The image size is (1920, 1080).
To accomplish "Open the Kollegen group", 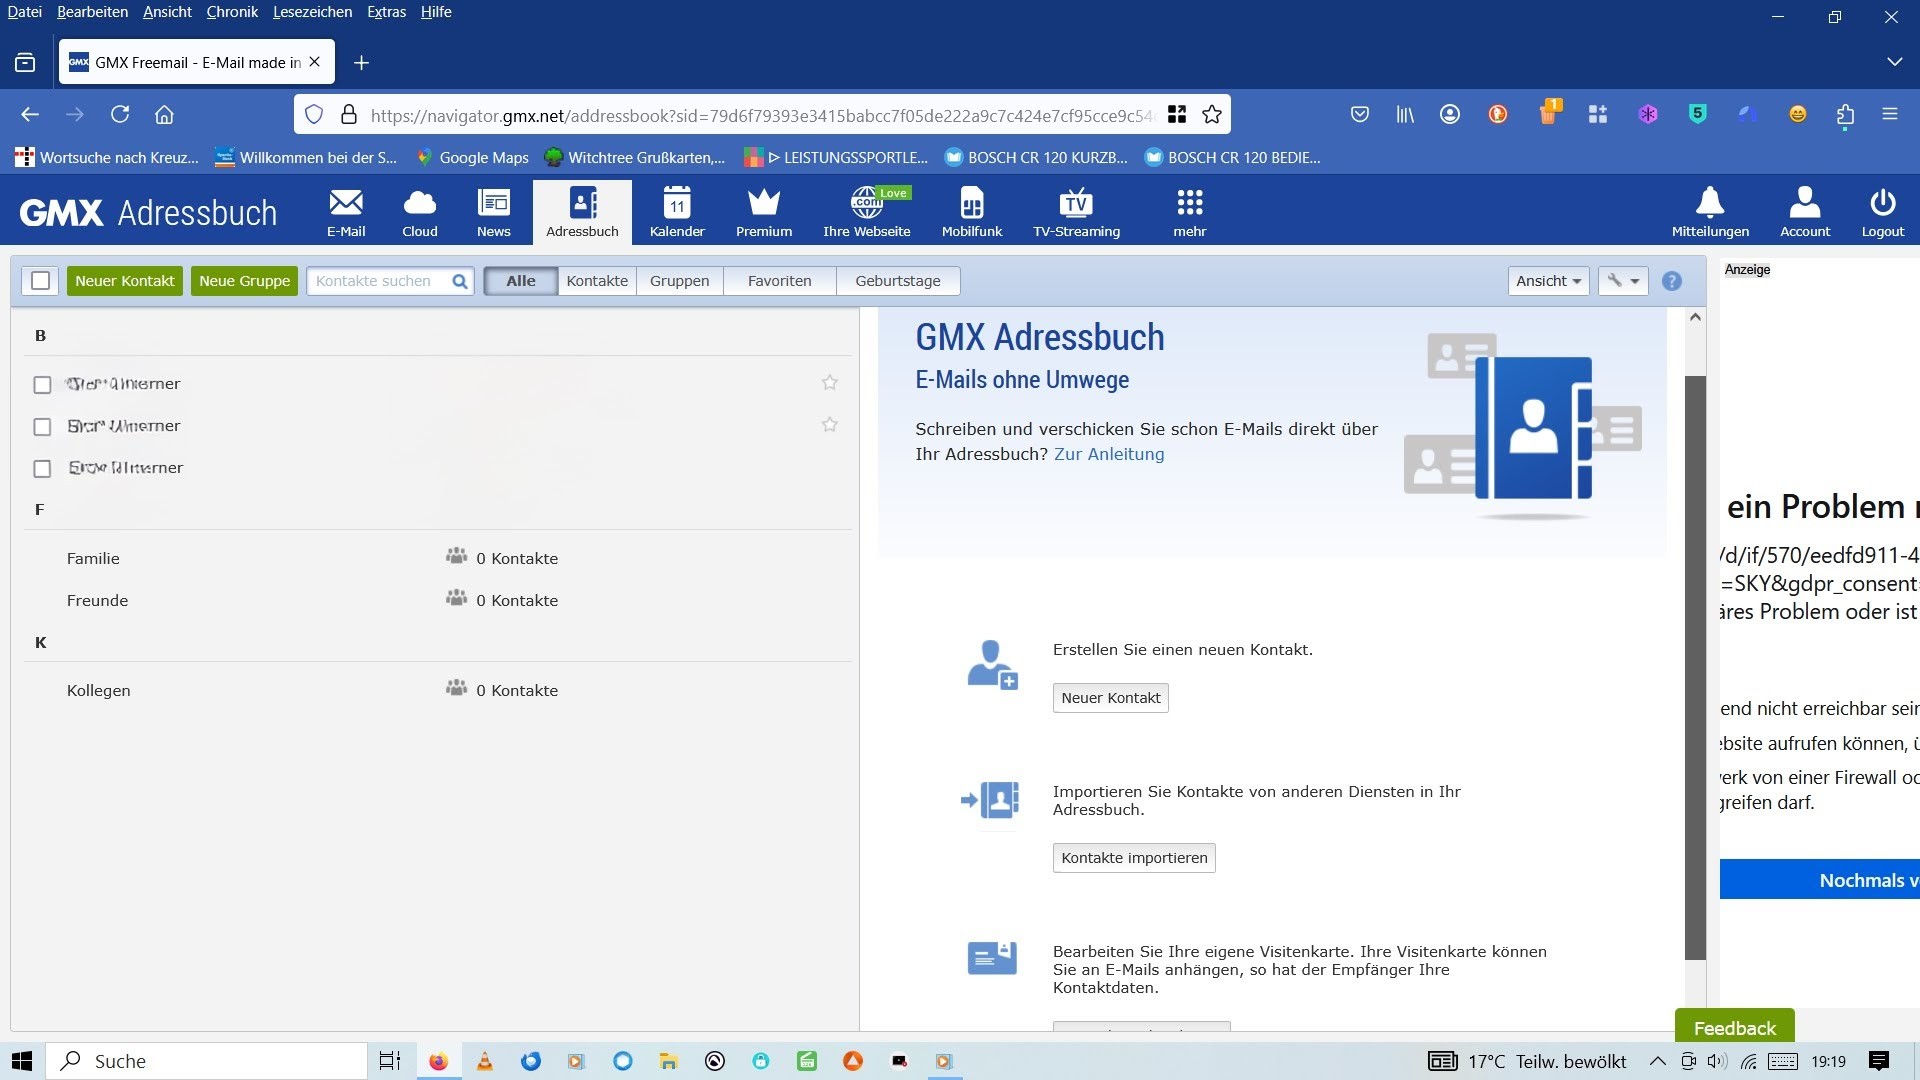I will pos(98,691).
